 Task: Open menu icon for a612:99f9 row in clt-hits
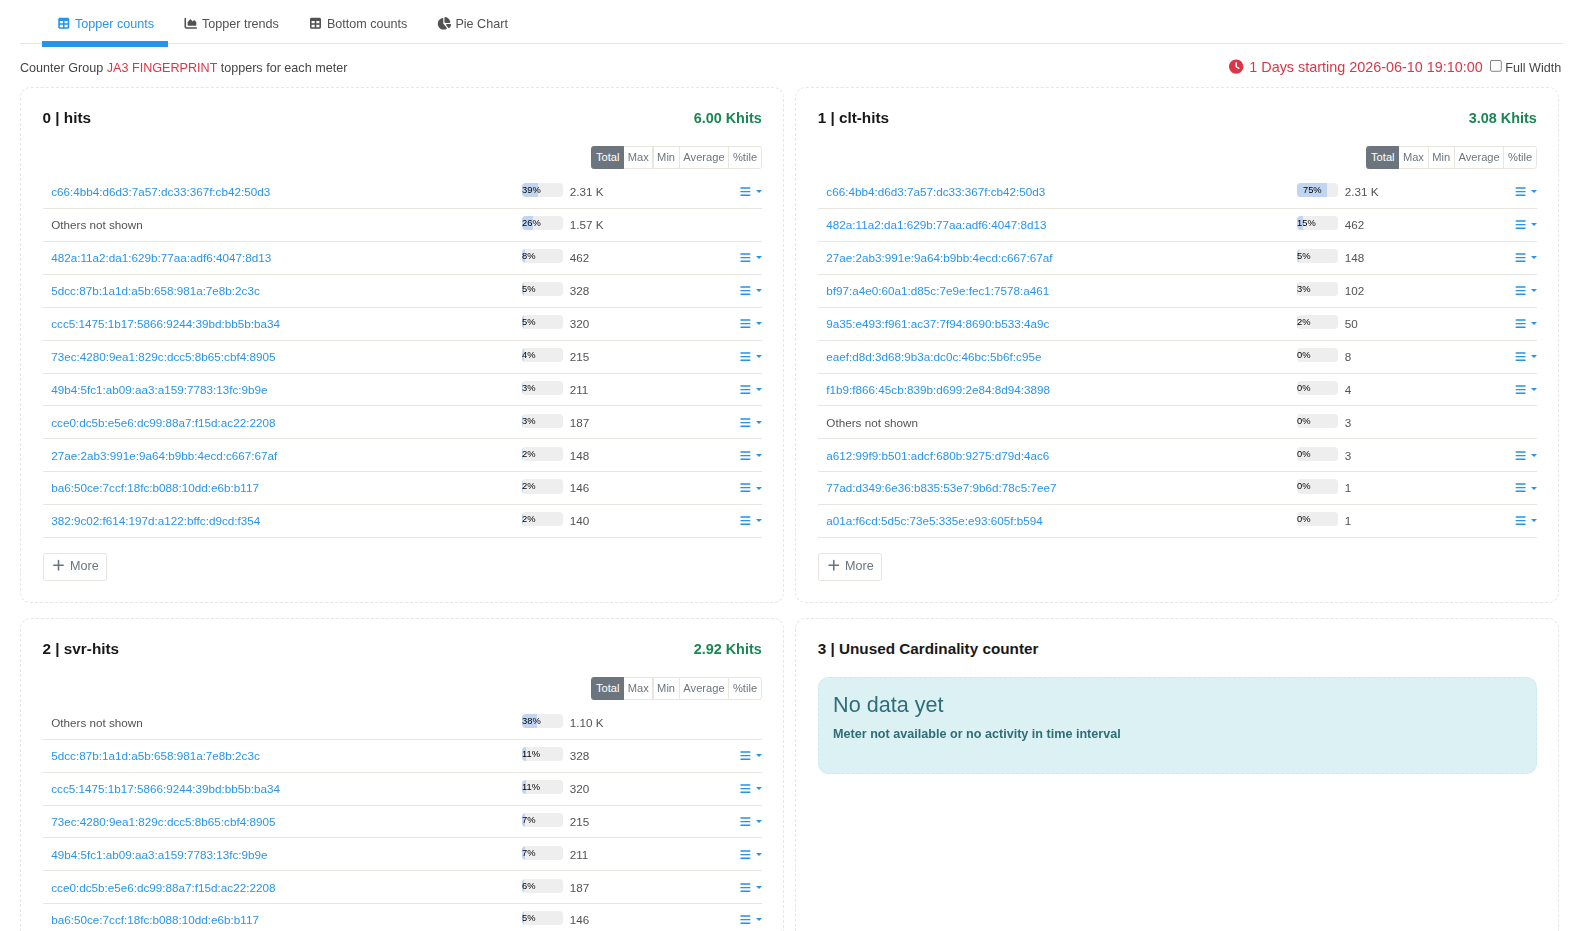coord(1525,456)
